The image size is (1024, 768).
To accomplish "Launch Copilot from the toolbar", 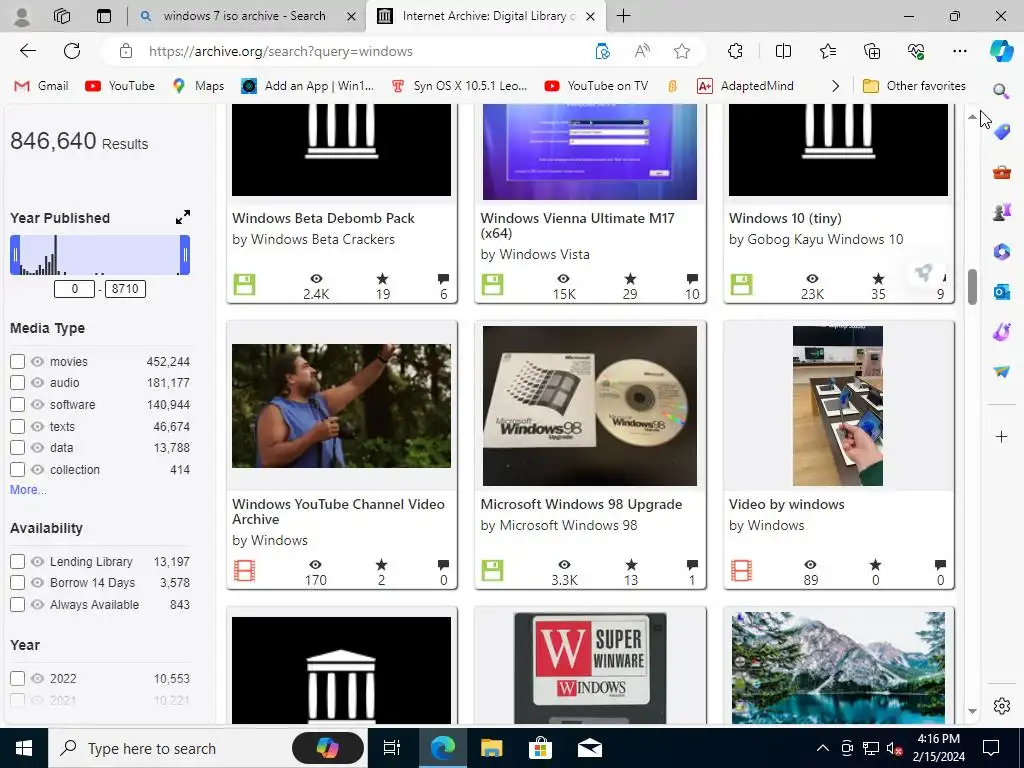I will click(1001, 51).
